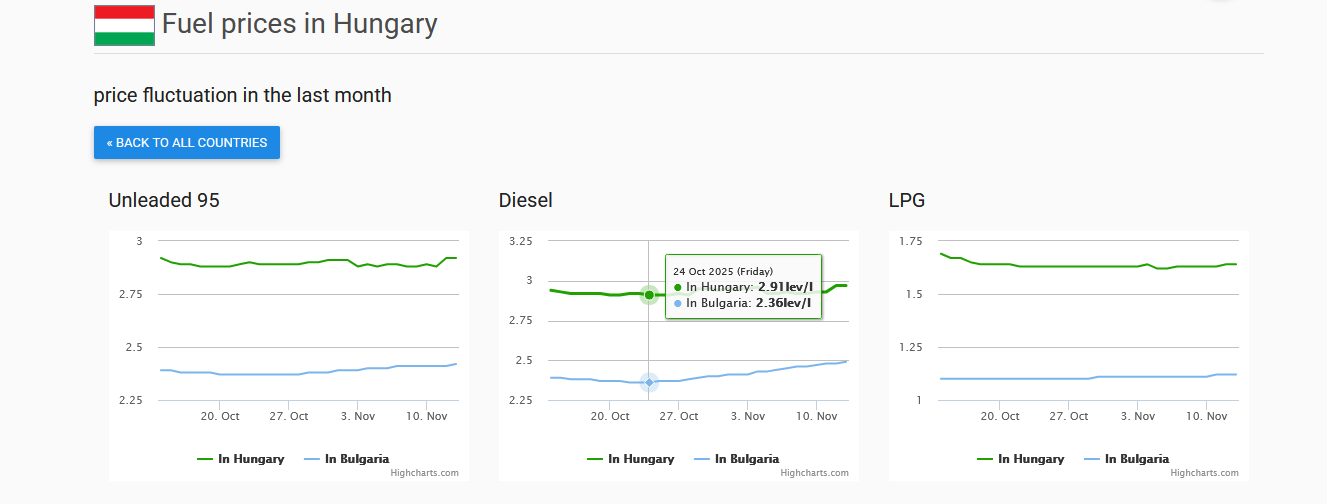Open Highcharts.com link under Diesel chart

pyautogui.click(x=815, y=473)
